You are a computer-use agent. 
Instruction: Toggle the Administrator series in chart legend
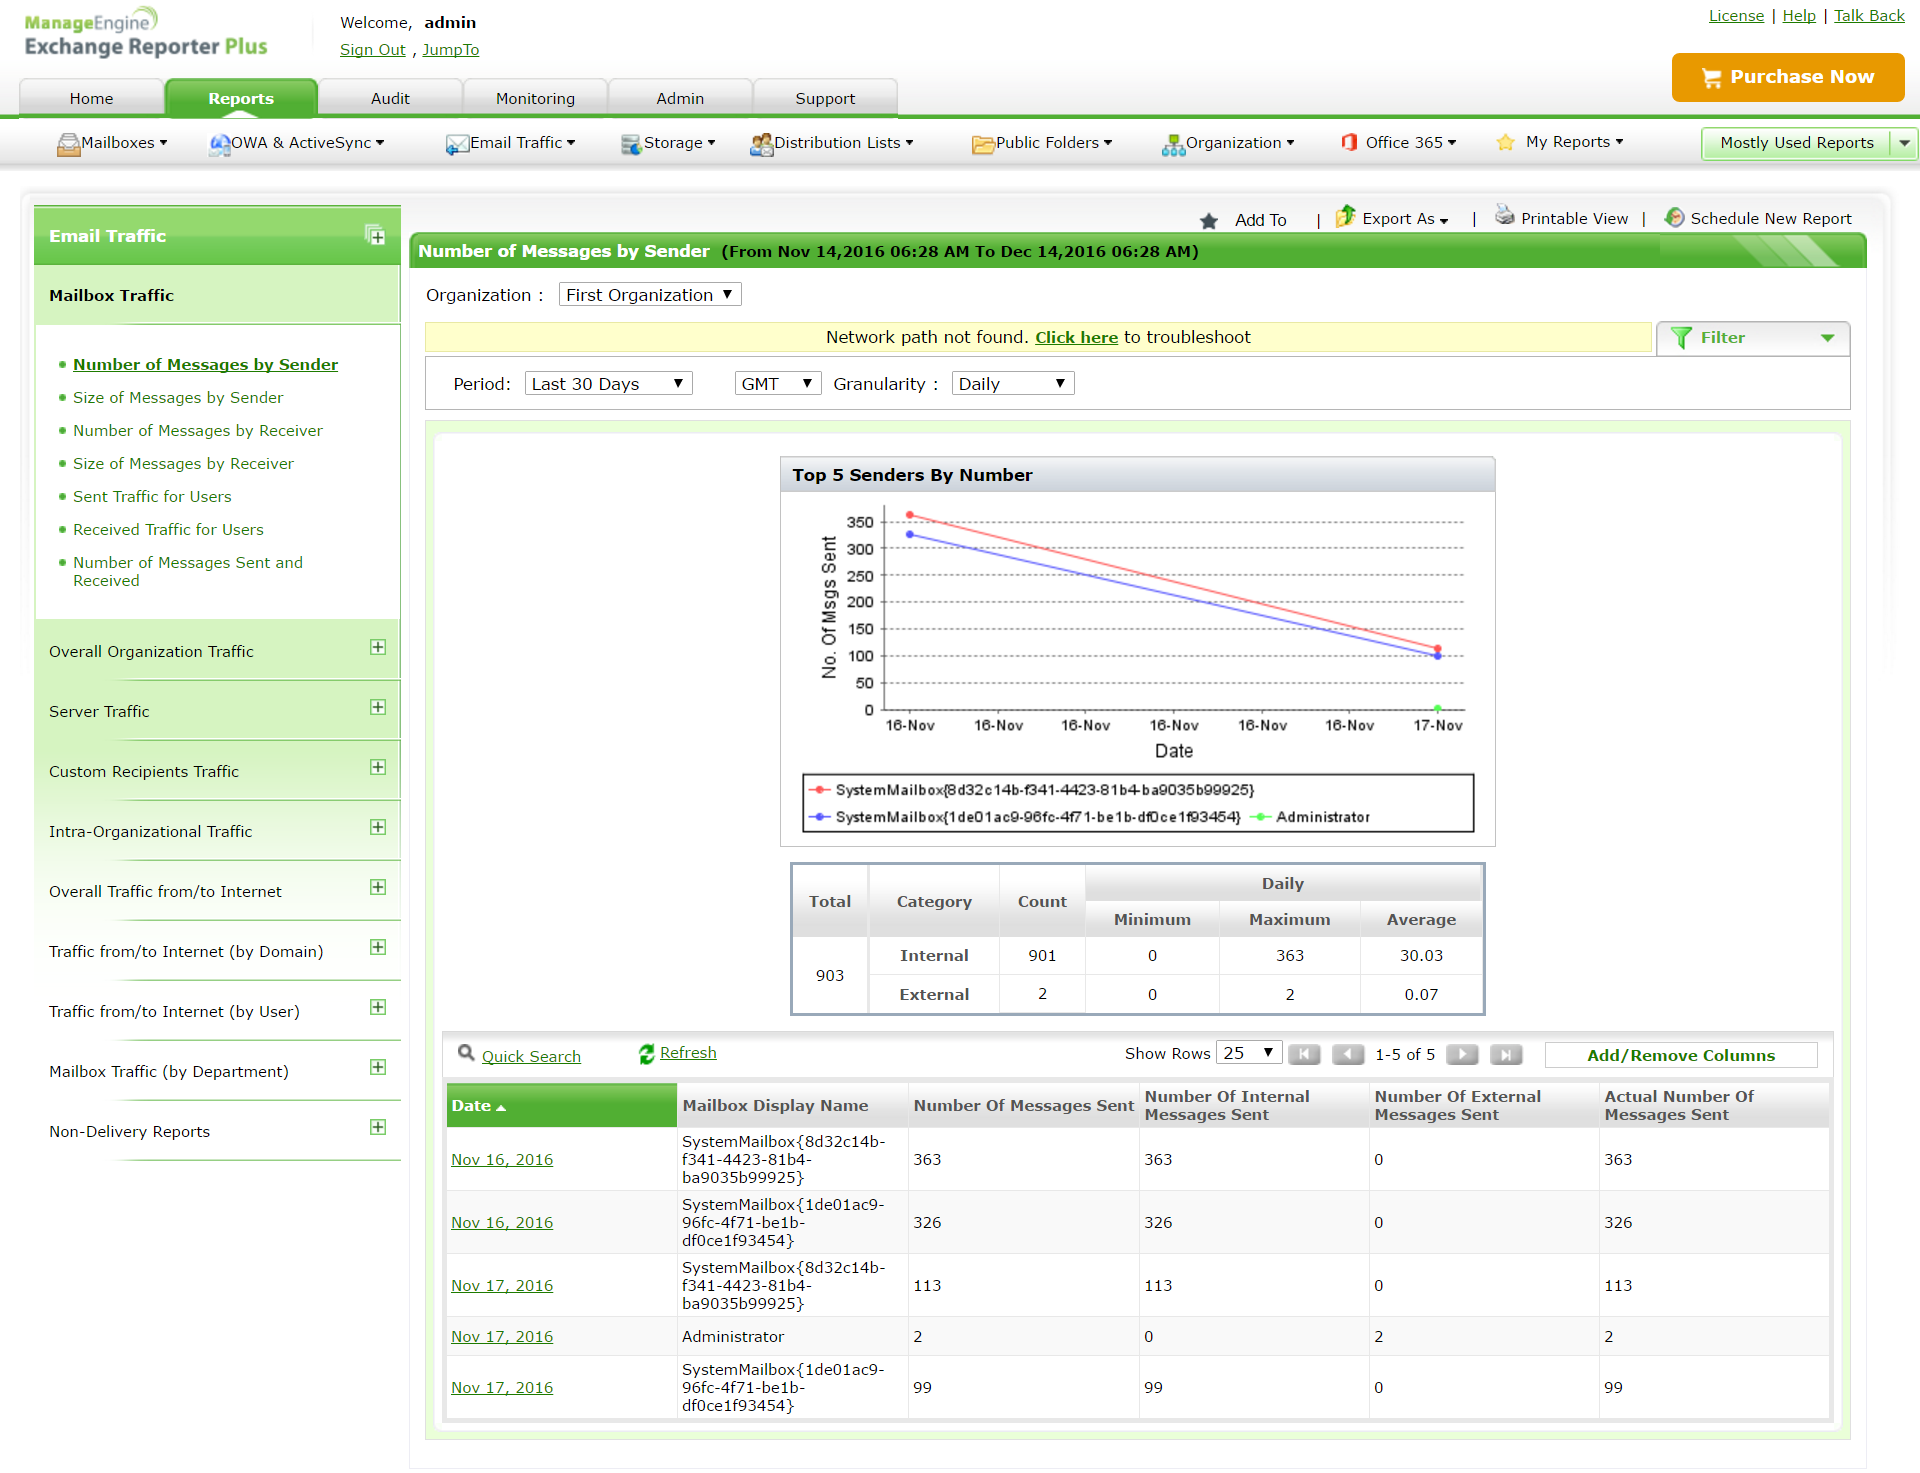pyautogui.click(x=1322, y=817)
